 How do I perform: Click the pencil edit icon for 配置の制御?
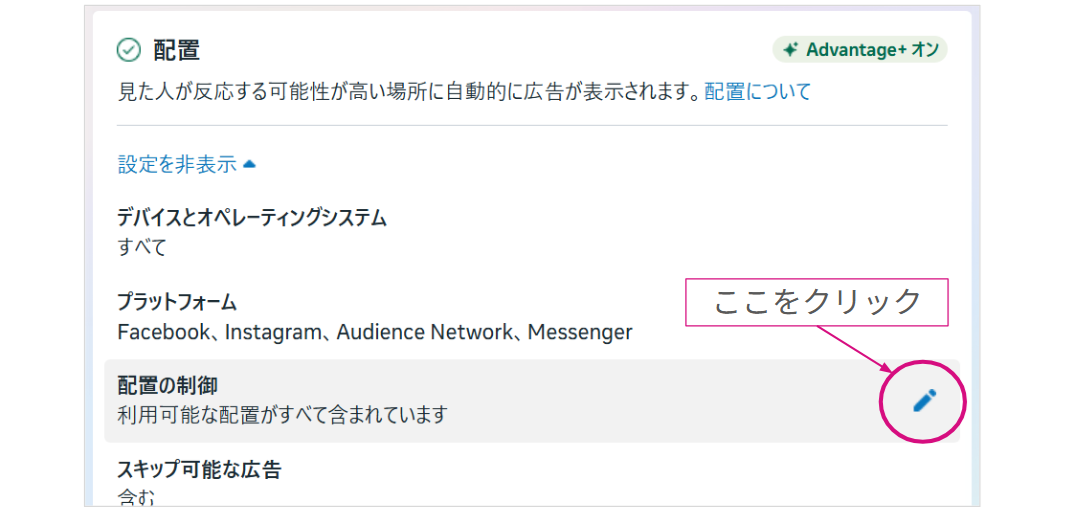pyautogui.click(x=924, y=401)
